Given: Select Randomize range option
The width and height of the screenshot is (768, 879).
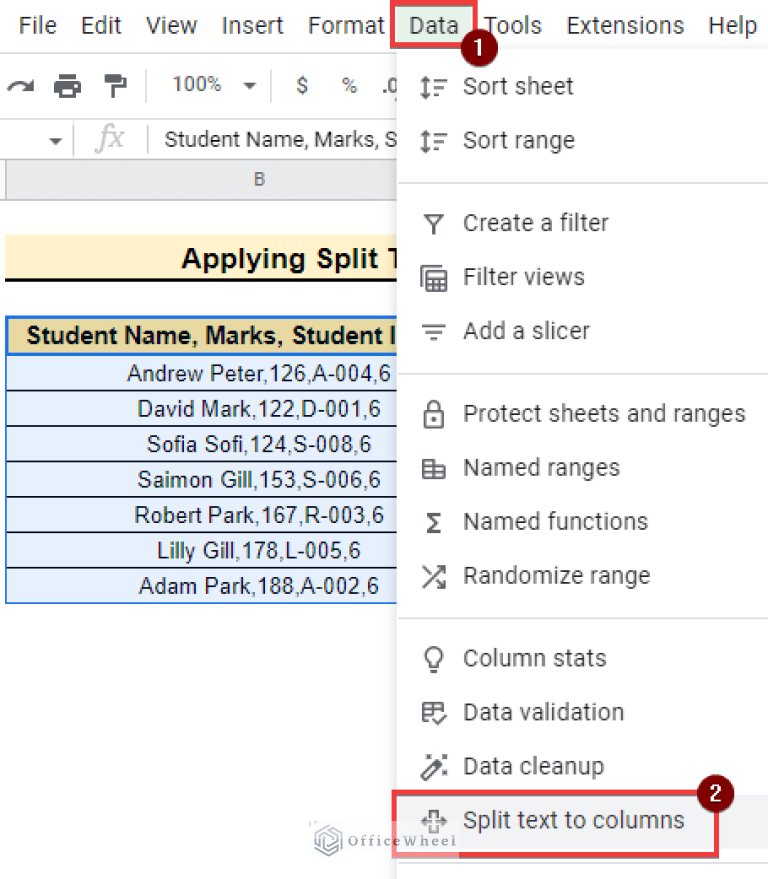Looking at the screenshot, I should click(556, 576).
